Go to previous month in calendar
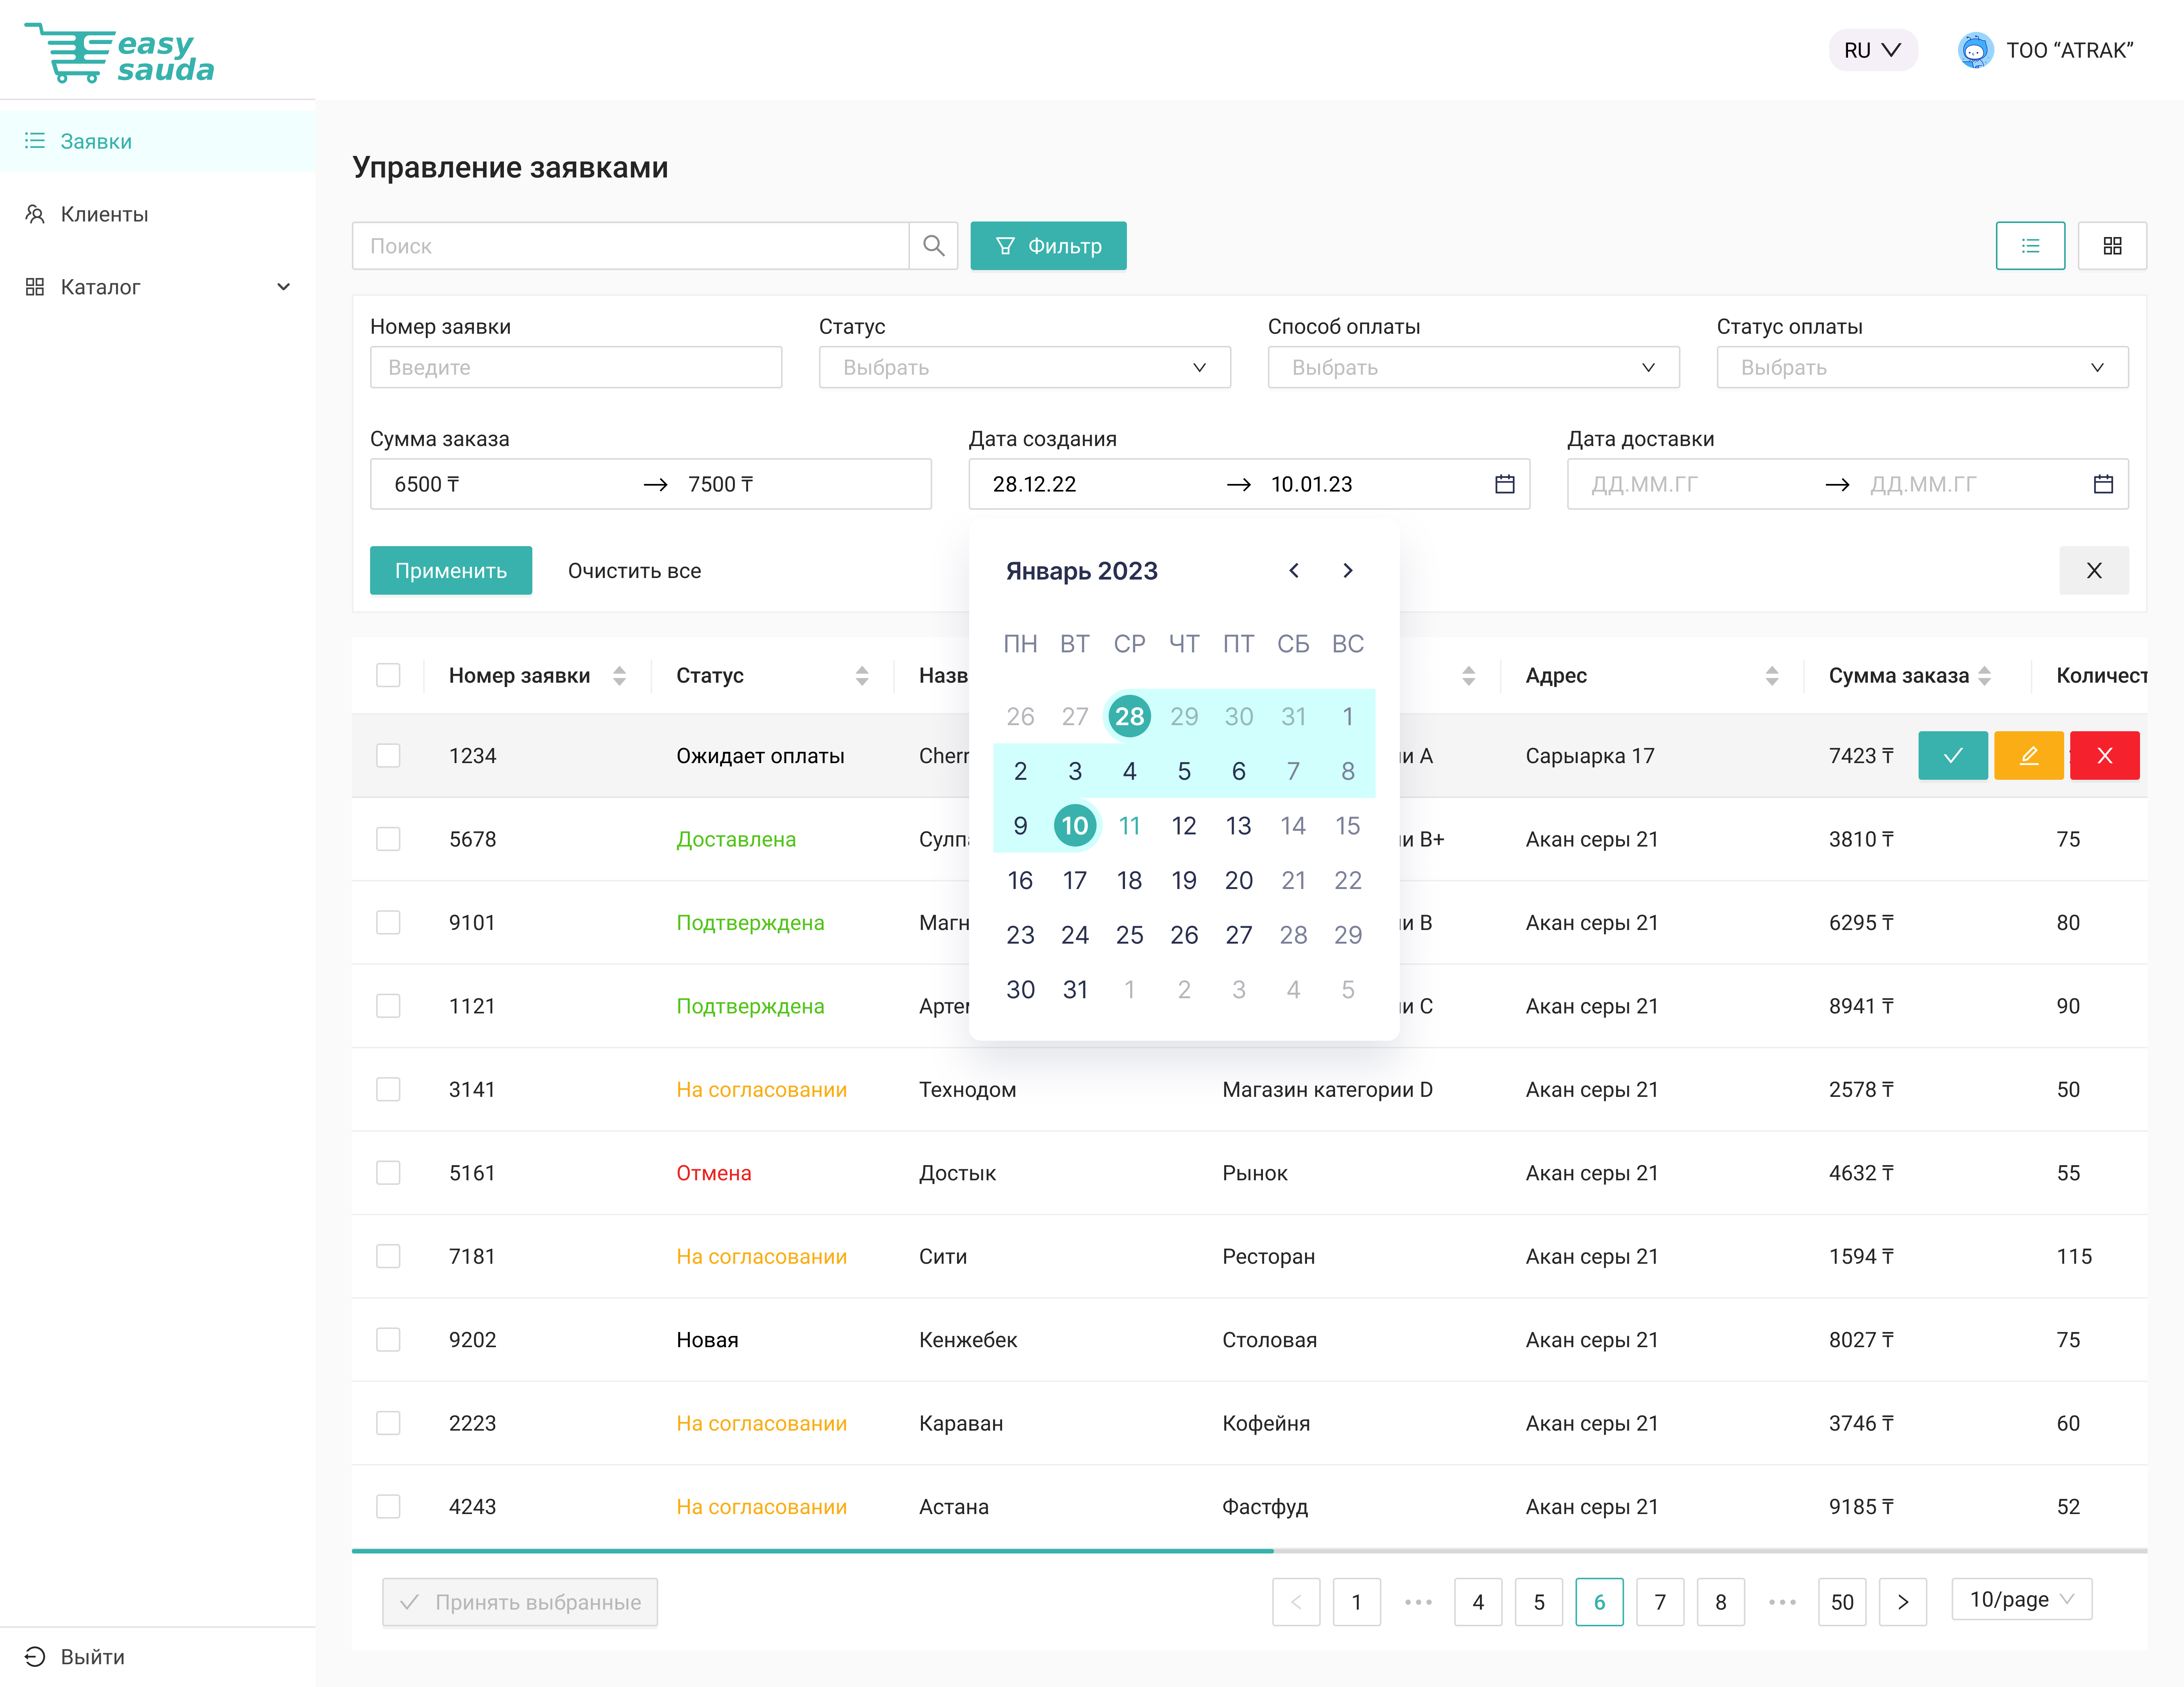The height and width of the screenshot is (1687, 2184). (1294, 571)
